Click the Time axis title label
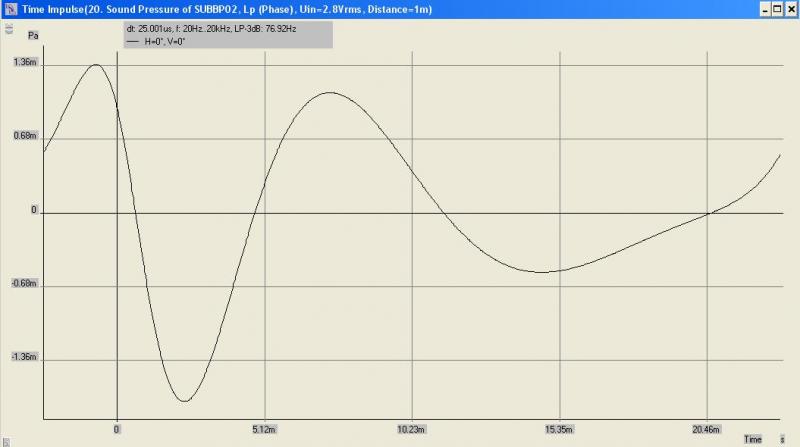Screen dimensions: 800x447 click(753, 439)
